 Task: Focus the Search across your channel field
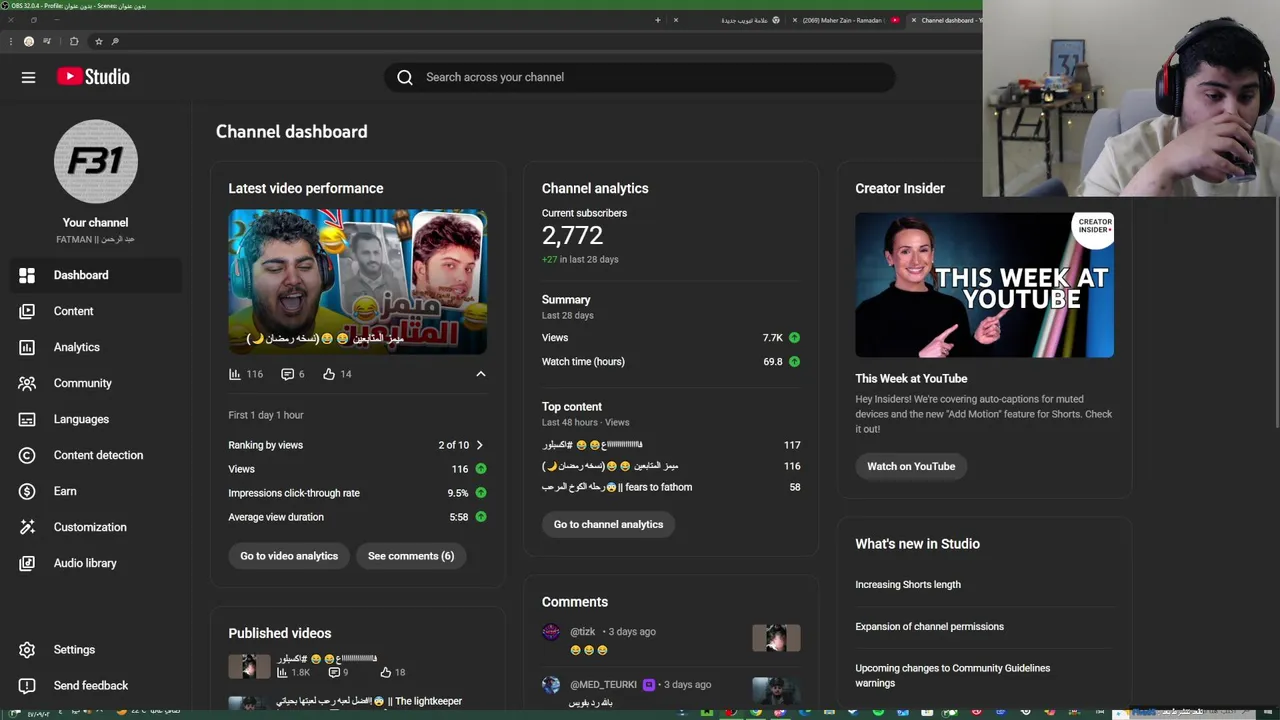pyautogui.click(x=640, y=77)
